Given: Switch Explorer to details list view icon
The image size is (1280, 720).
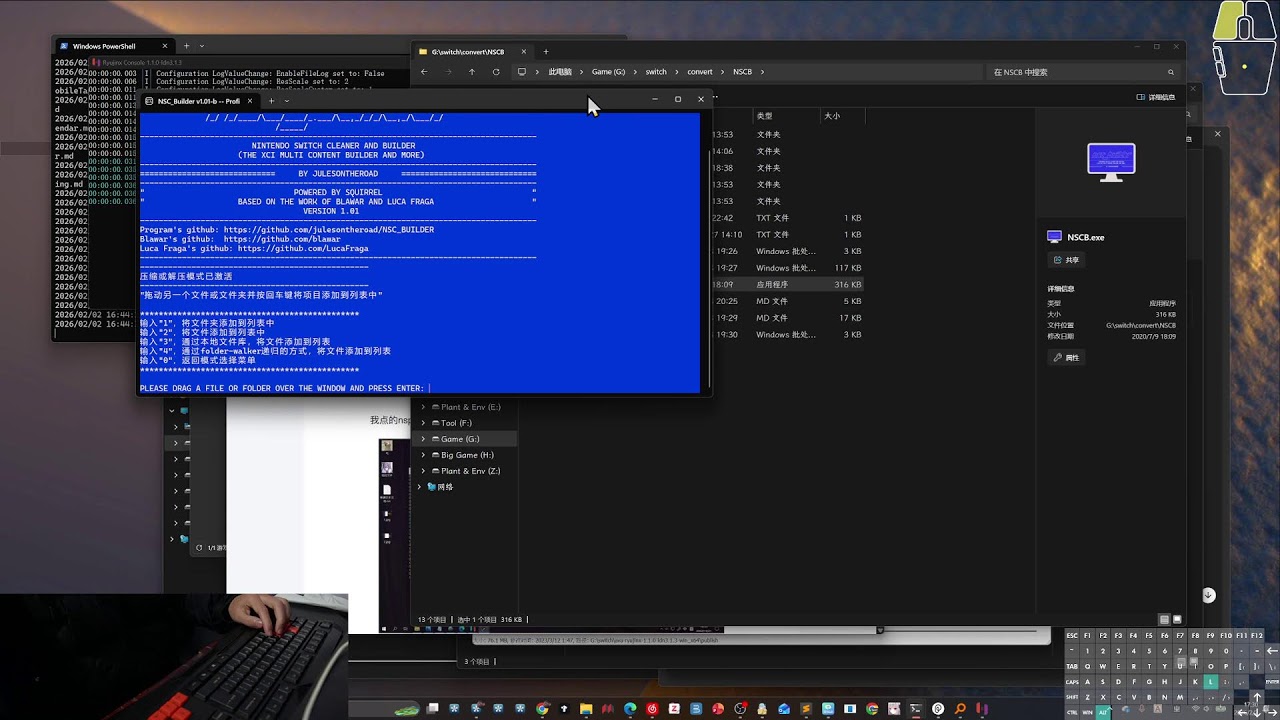Looking at the screenshot, I should pyautogui.click(x=1165, y=620).
